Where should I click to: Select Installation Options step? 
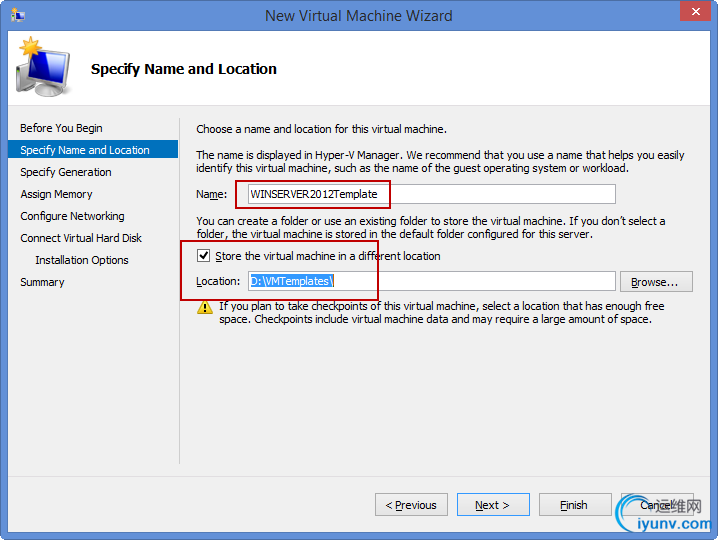click(x=82, y=260)
